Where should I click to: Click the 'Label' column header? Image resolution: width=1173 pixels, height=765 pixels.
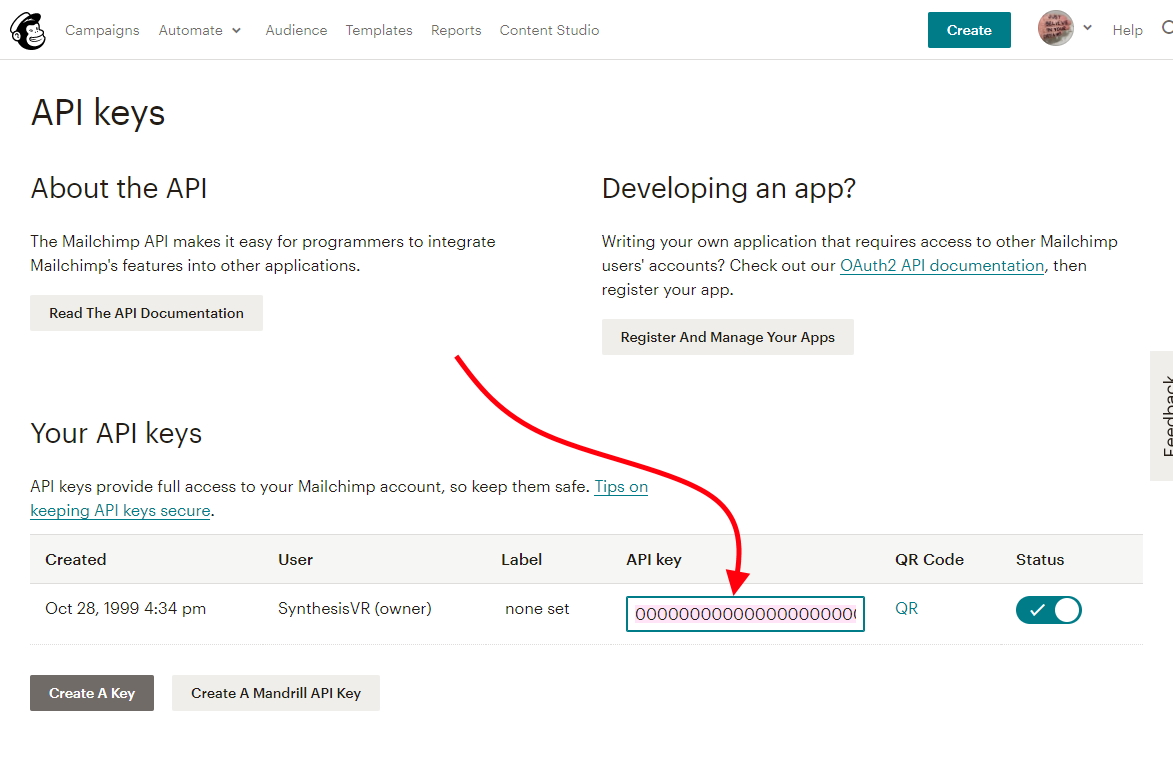pyautogui.click(x=521, y=559)
